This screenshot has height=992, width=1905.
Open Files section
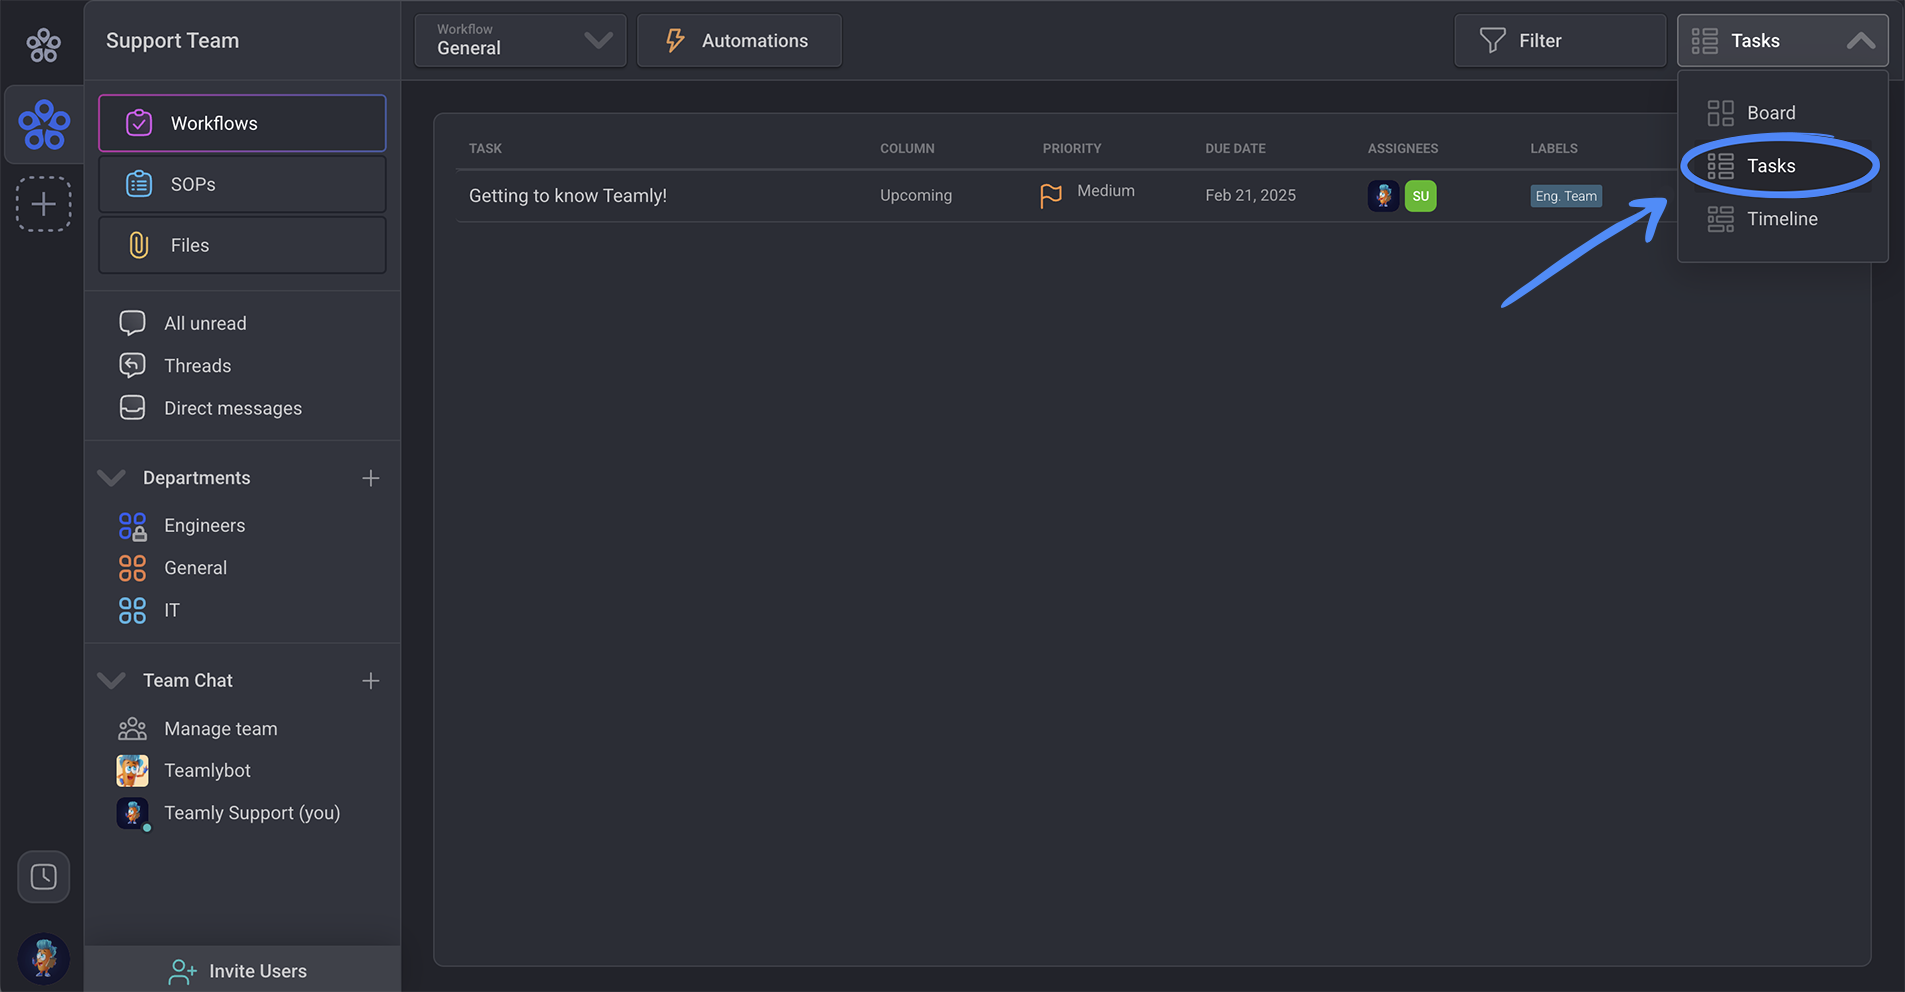pos(242,245)
